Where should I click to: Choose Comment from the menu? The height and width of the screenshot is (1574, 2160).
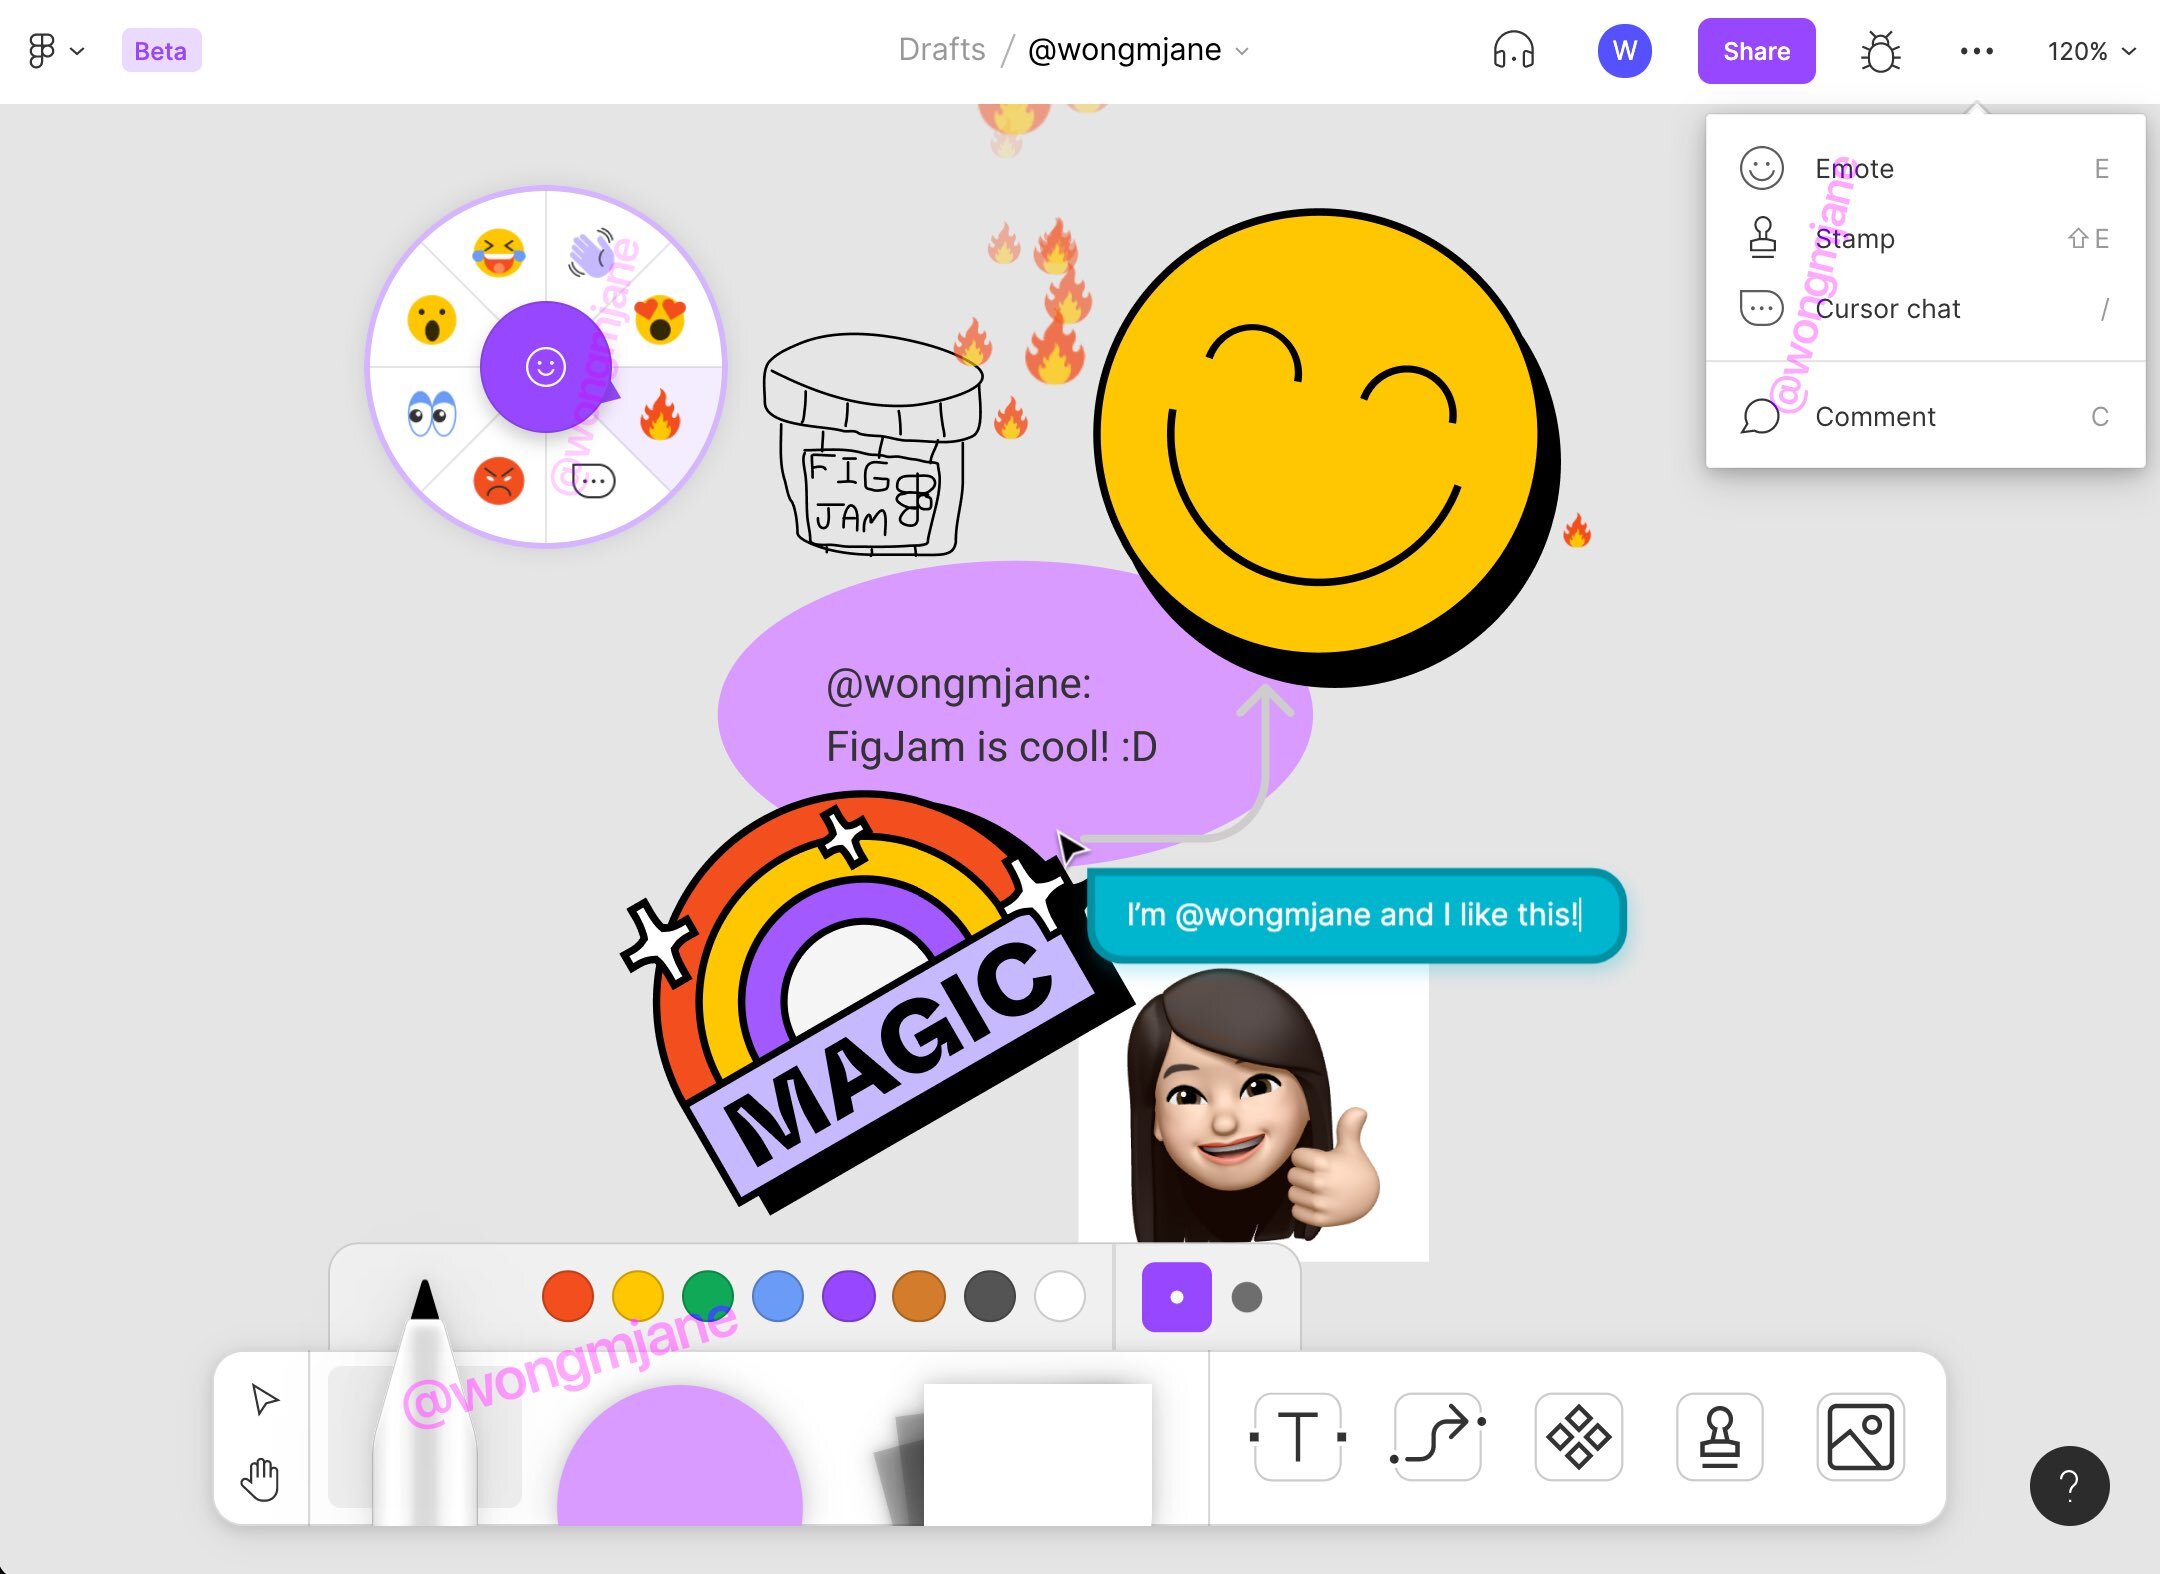point(1875,417)
